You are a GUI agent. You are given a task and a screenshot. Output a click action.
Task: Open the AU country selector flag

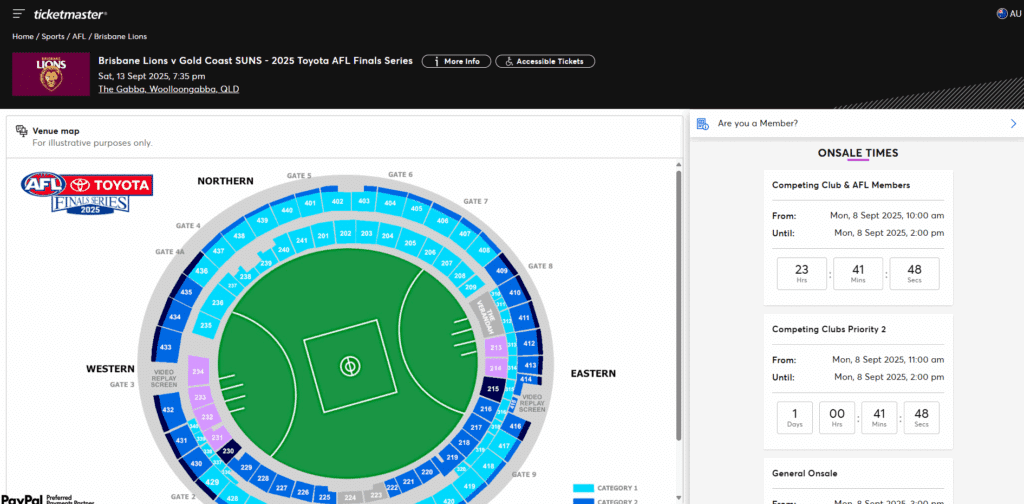point(1002,14)
